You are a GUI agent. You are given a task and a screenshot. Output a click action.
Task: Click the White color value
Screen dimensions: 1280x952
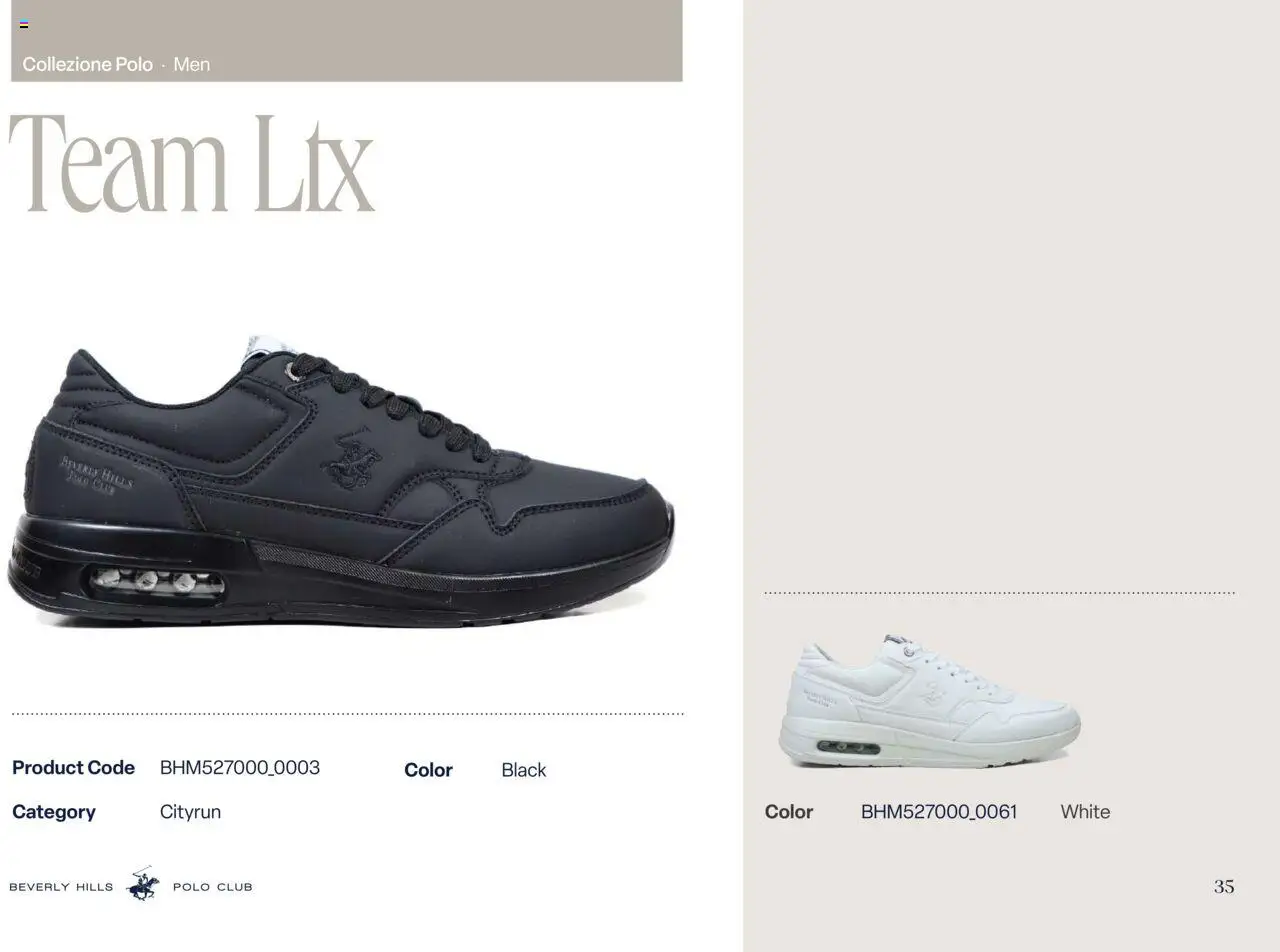click(x=1085, y=812)
